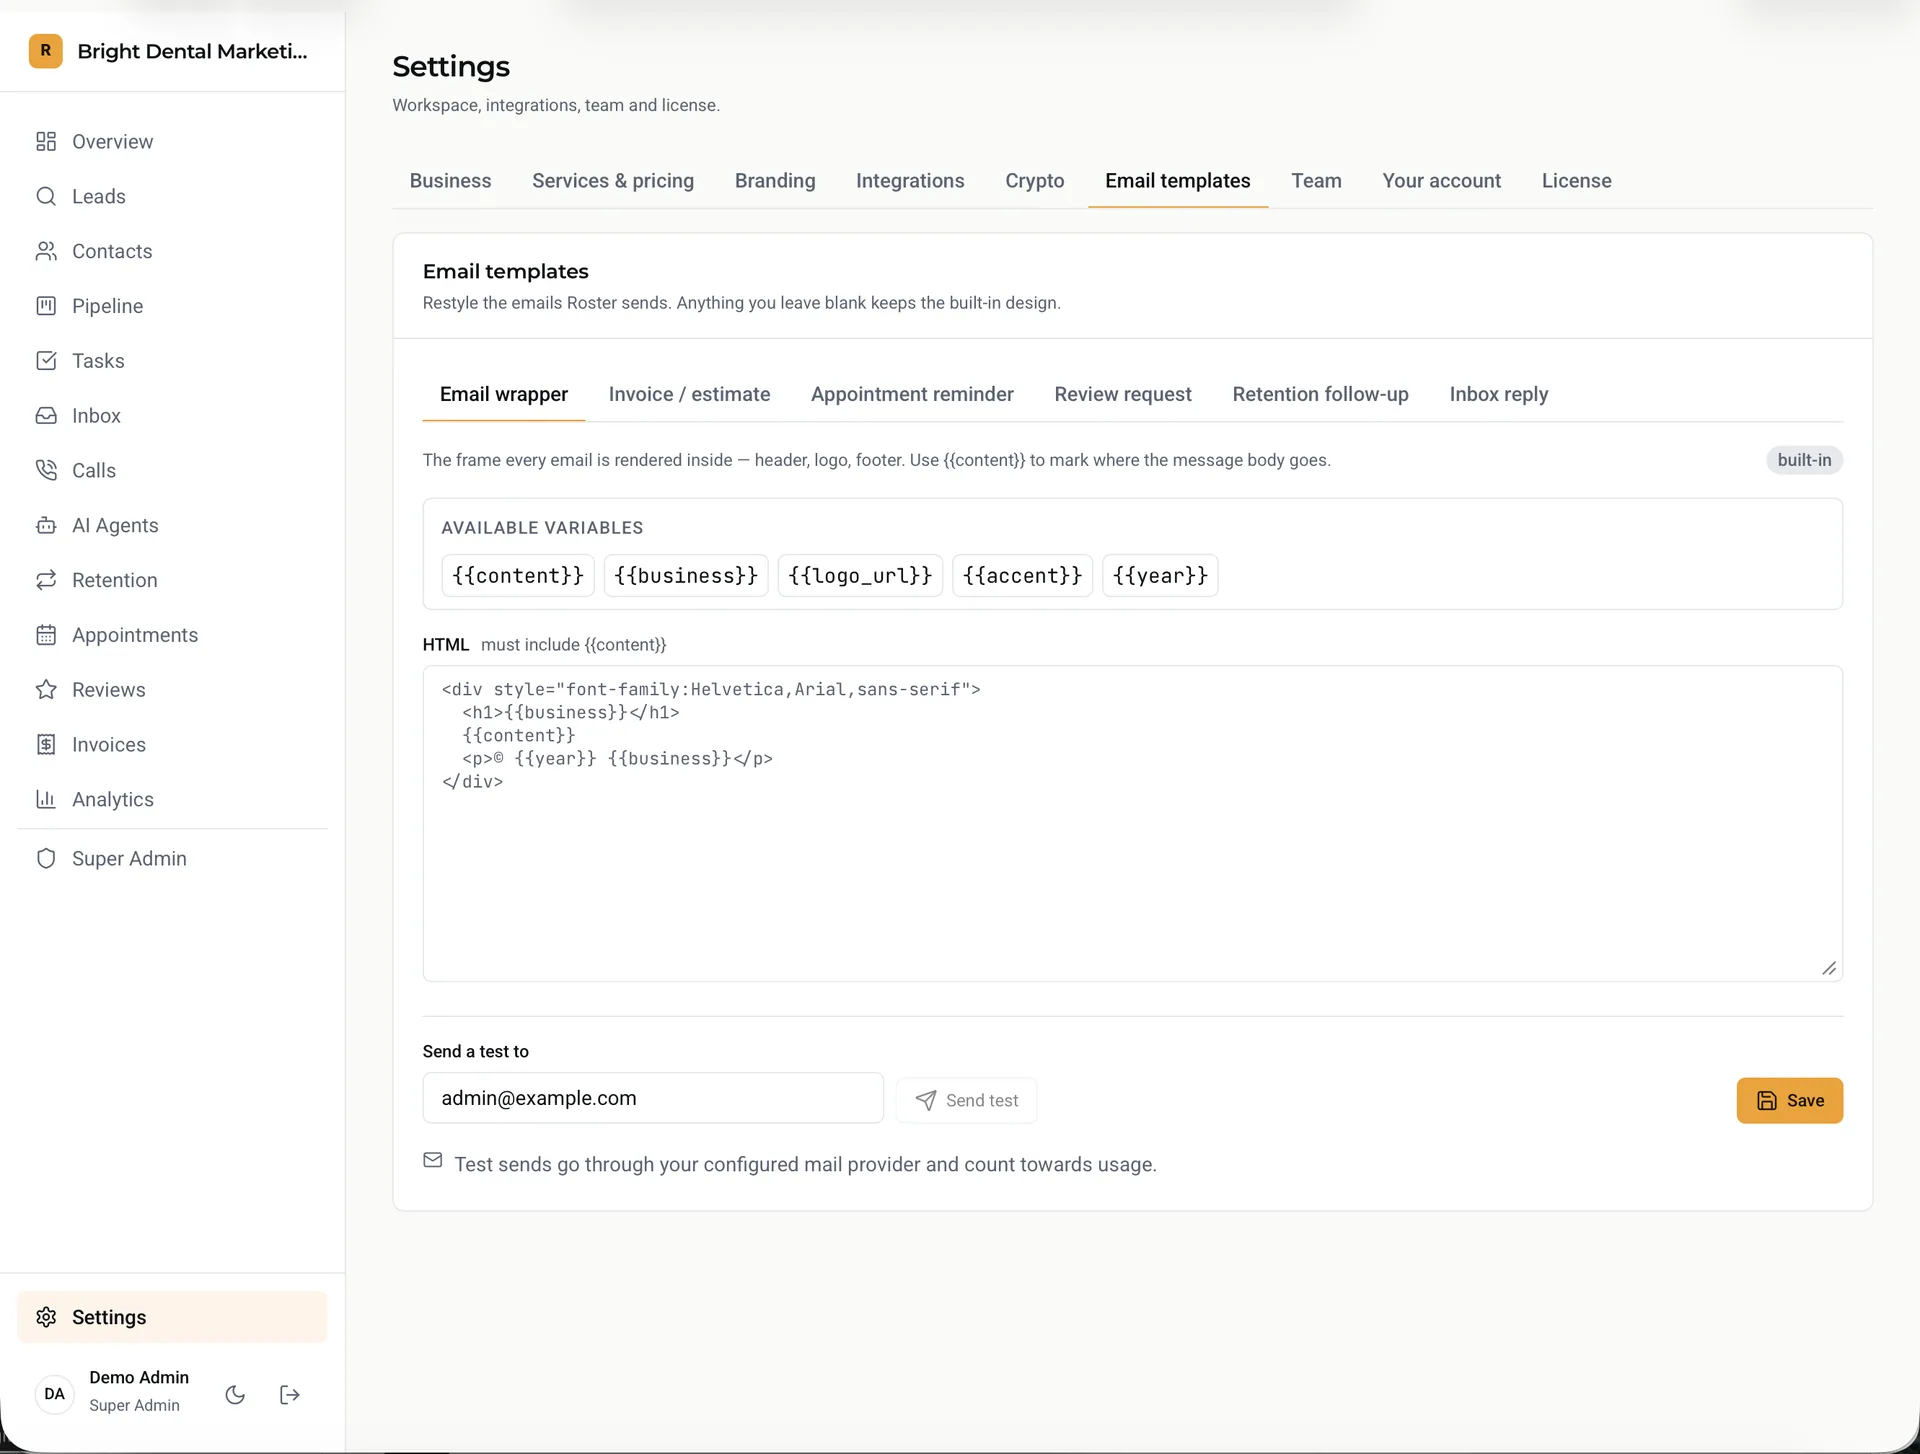Open Analytics bar chart icon
Screen dimensions: 1920x1454
coord(46,800)
